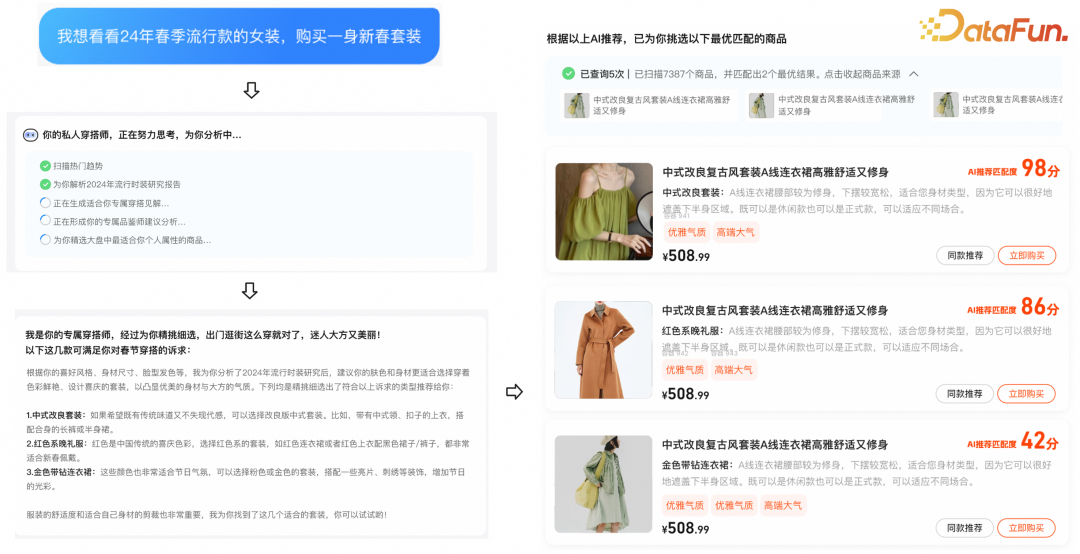Click heading 根据以上AI推荐，已为你挑选以下最优匹配的商品
This screenshot has width=1080, height=554.
point(667,39)
